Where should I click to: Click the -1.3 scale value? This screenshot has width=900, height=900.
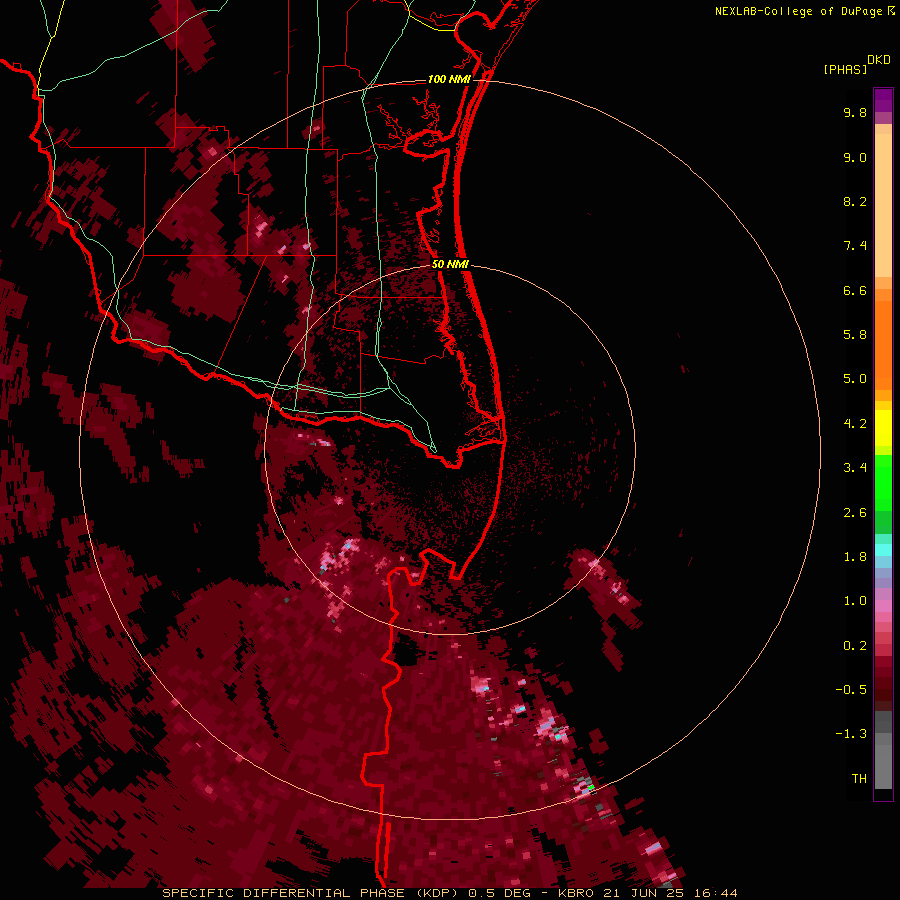pos(851,734)
